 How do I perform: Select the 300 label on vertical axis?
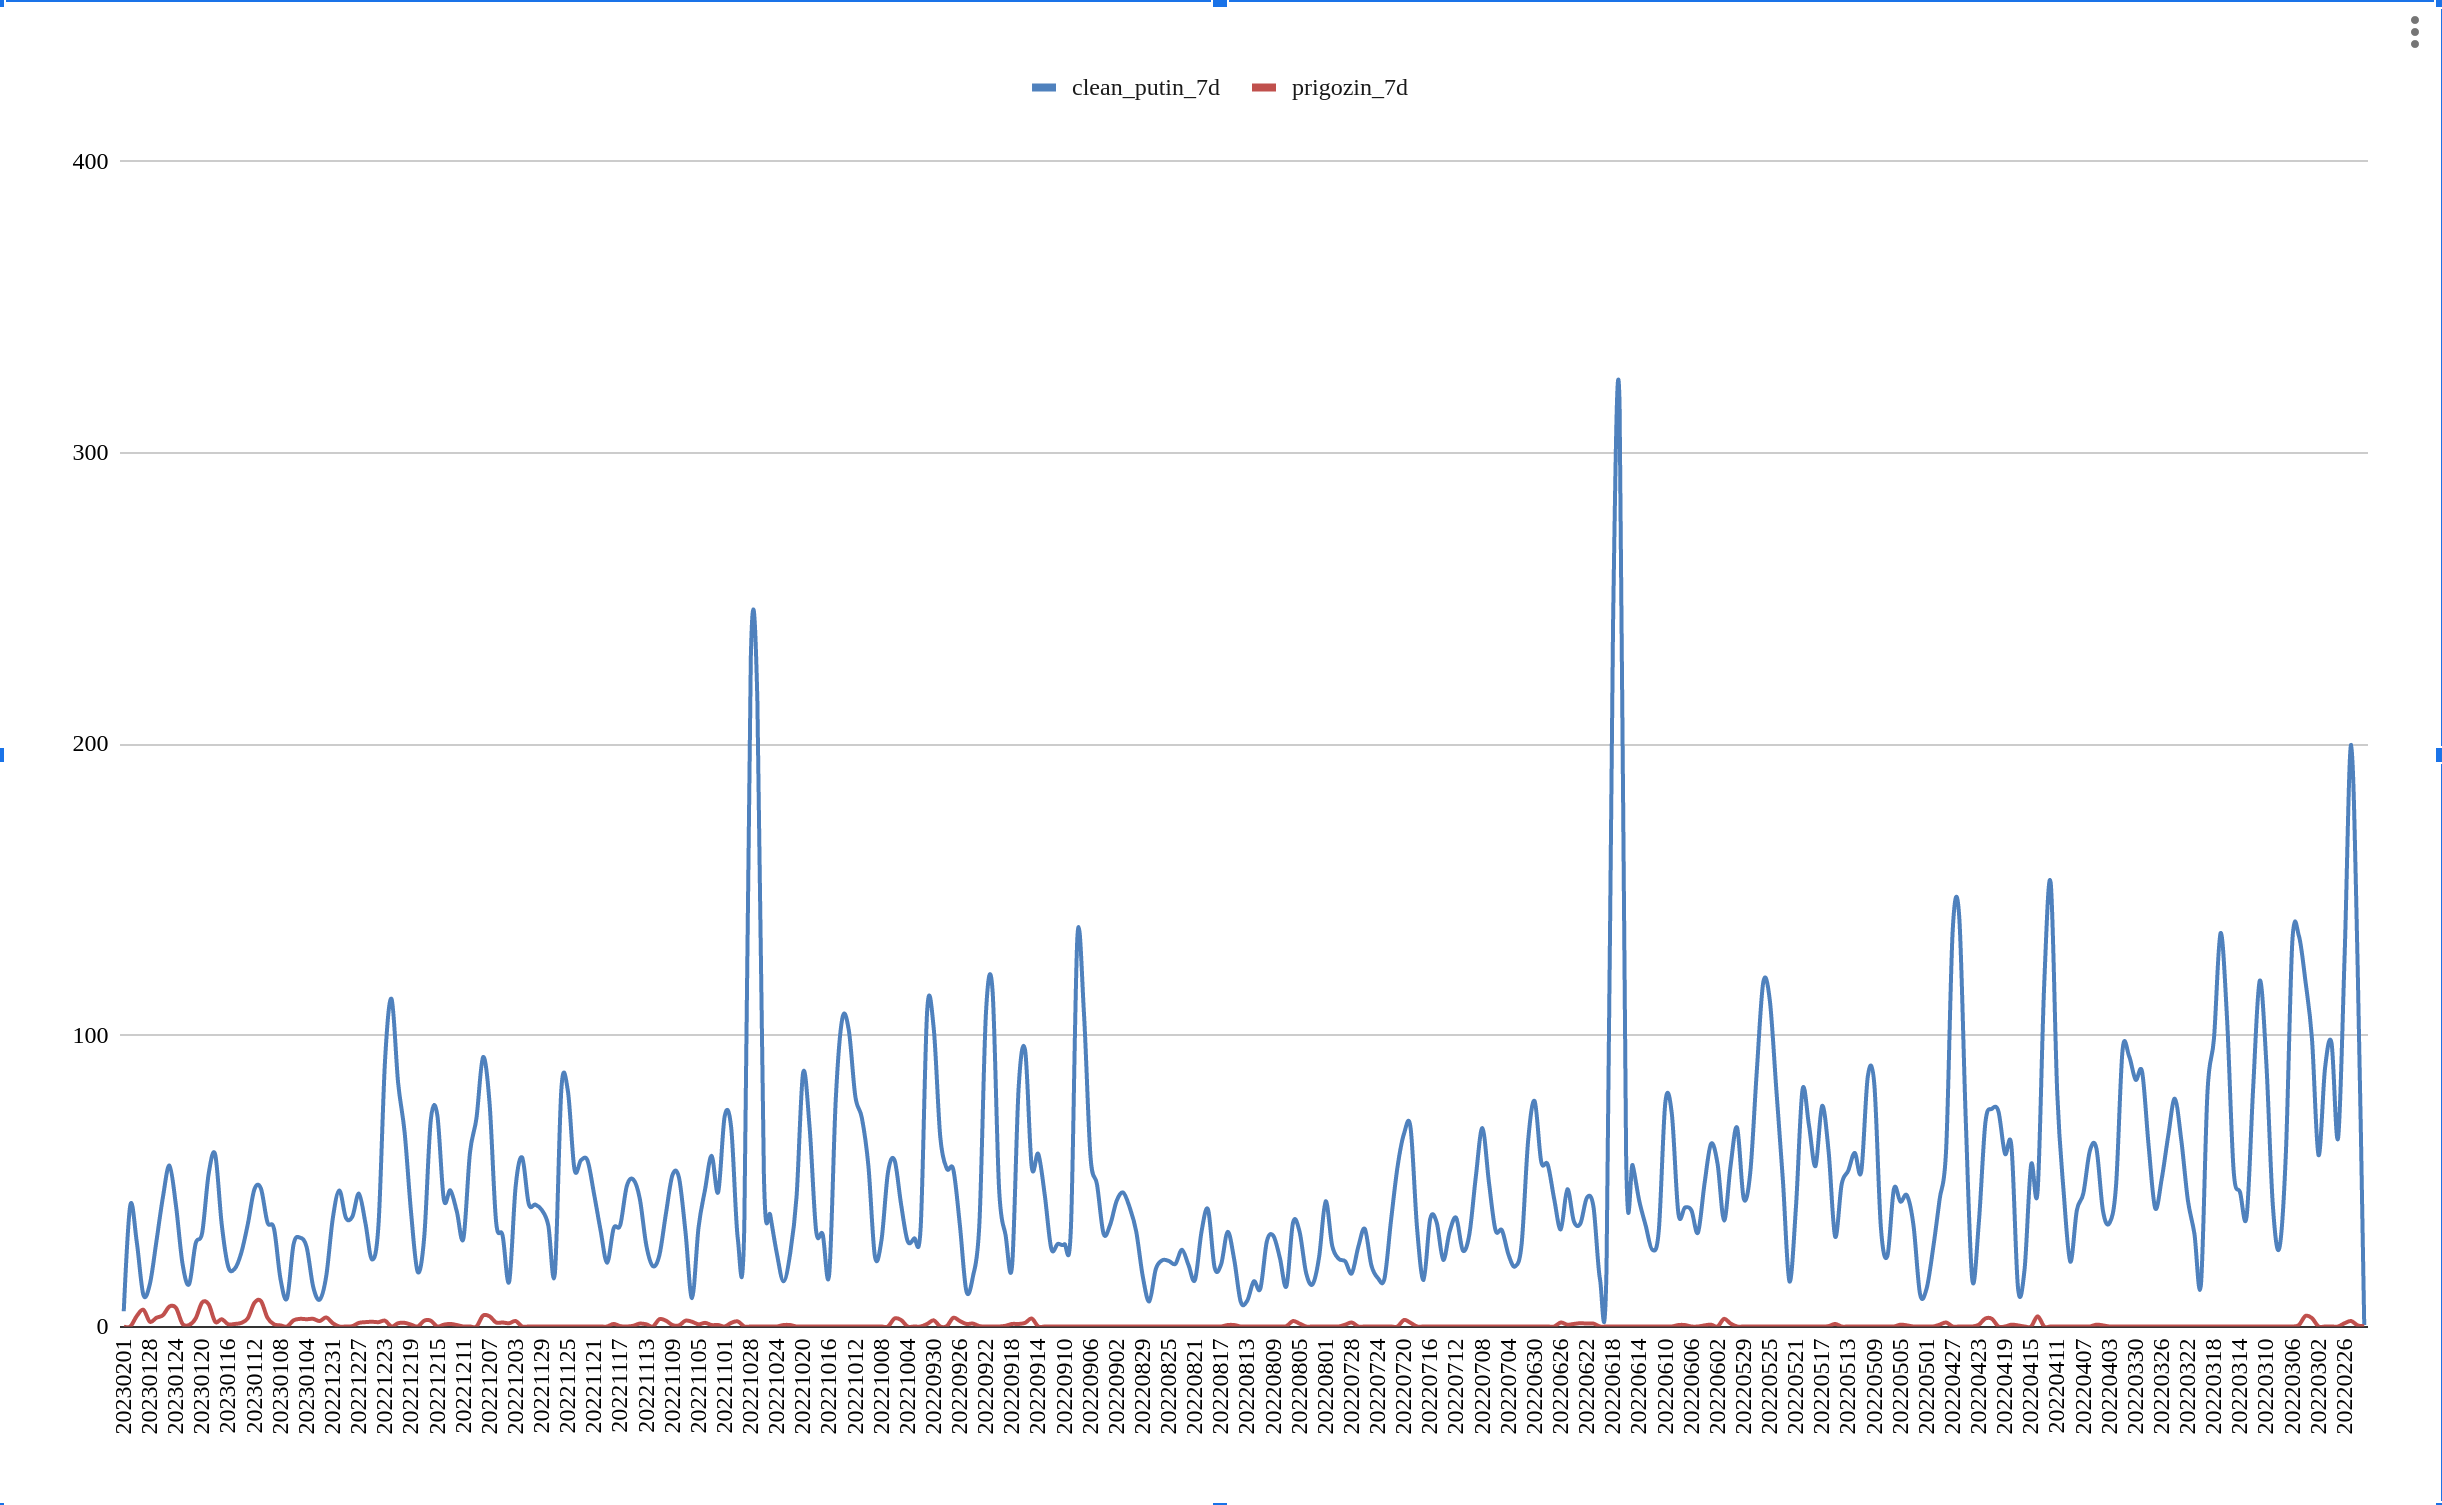pos(90,453)
